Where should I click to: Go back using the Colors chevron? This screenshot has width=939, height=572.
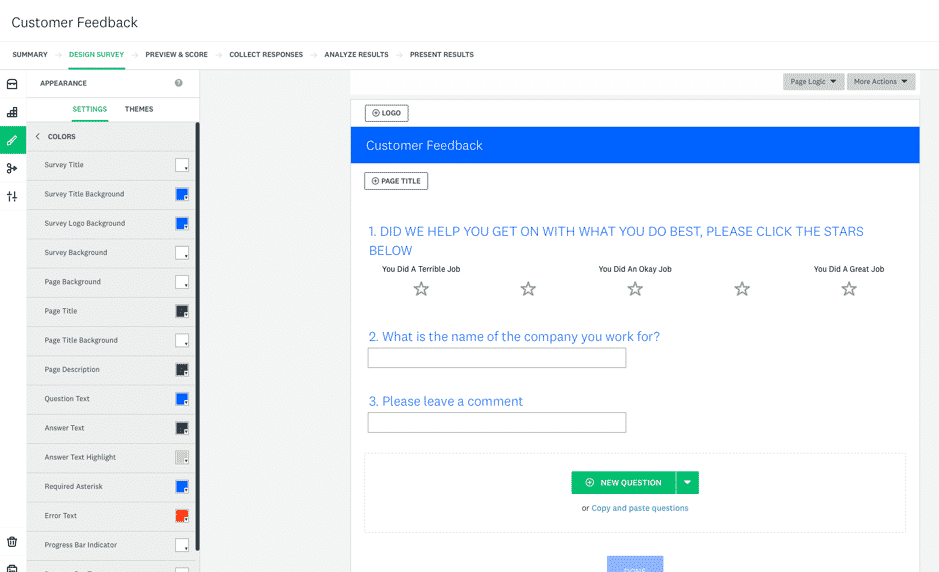(x=38, y=137)
